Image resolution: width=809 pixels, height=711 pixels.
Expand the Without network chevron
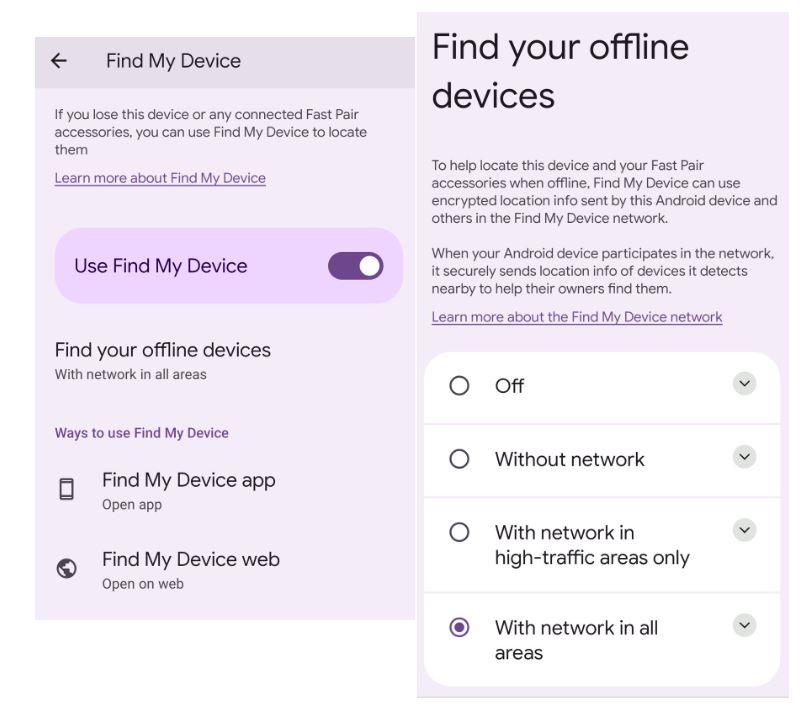pyautogui.click(x=744, y=457)
